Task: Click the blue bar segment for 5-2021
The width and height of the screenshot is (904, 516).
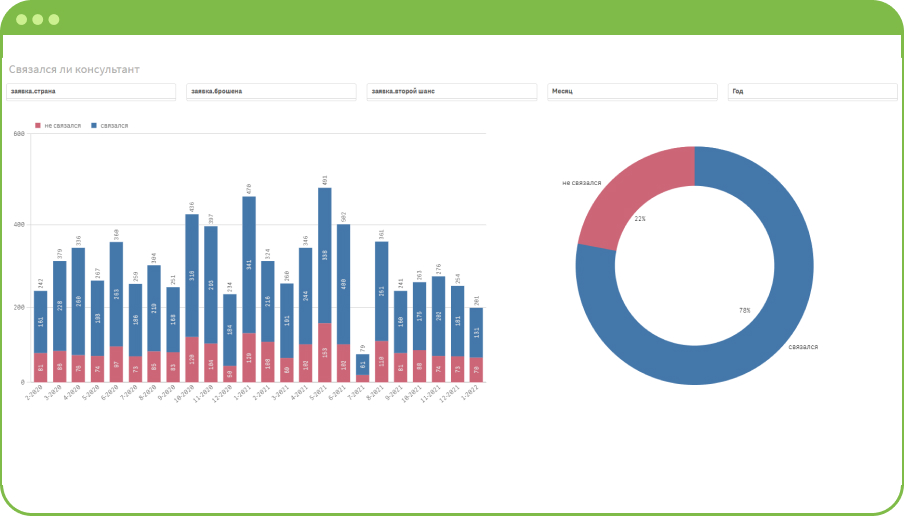Action: pos(325,255)
